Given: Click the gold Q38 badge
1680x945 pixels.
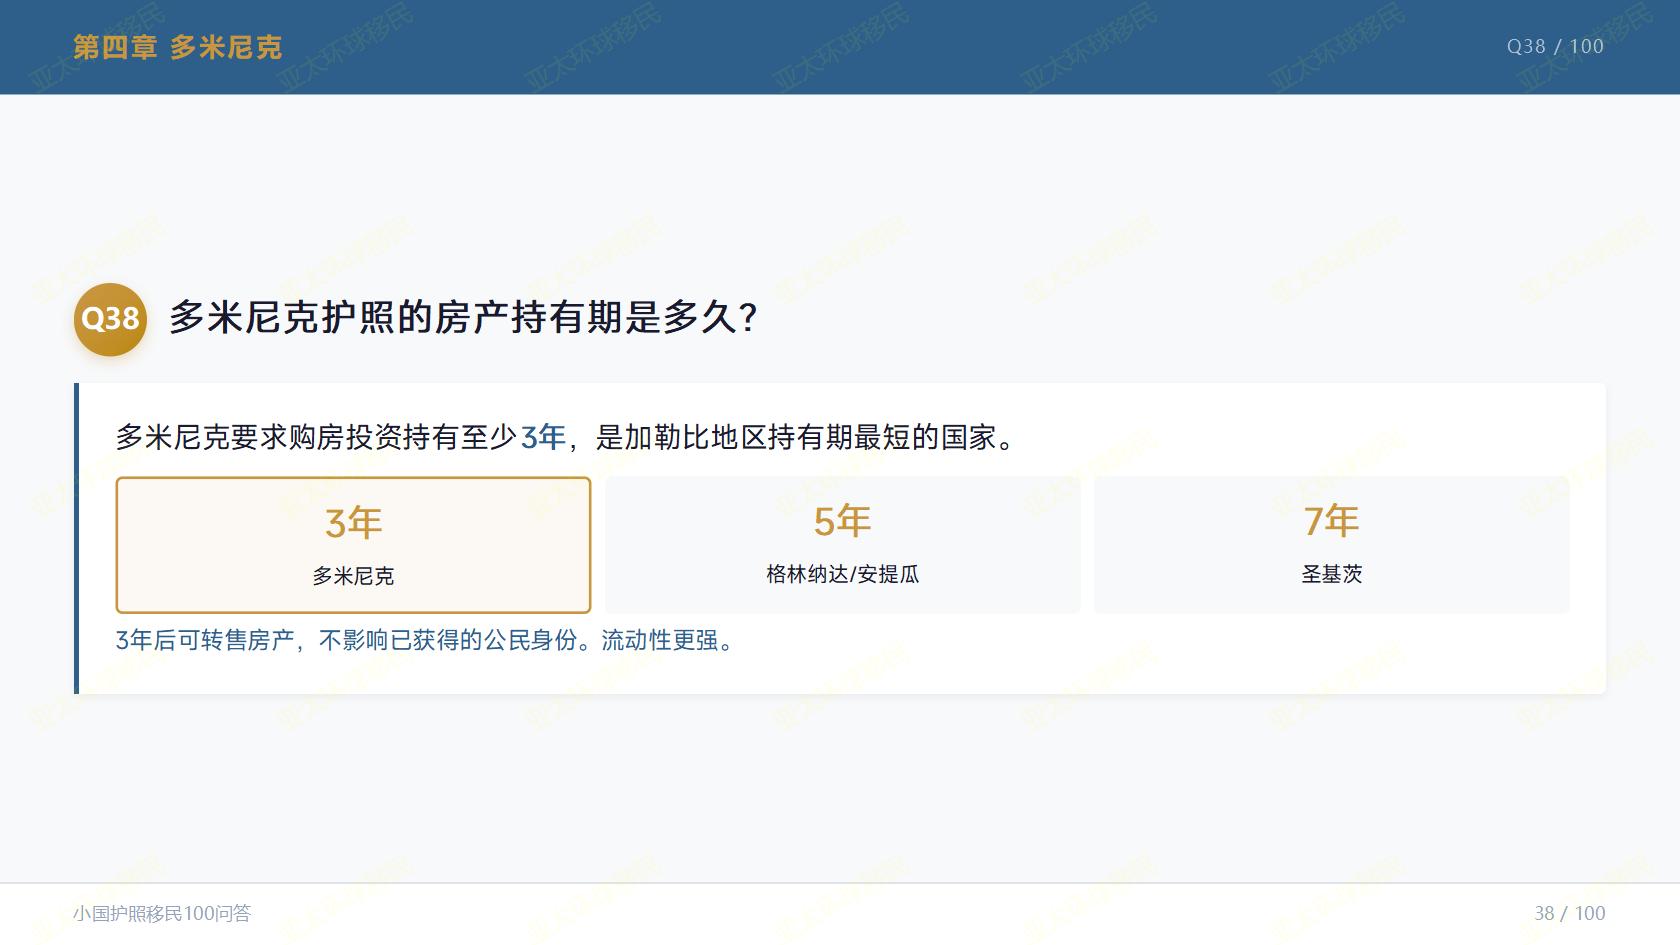Looking at the screenshot, I should click(110, 319).
